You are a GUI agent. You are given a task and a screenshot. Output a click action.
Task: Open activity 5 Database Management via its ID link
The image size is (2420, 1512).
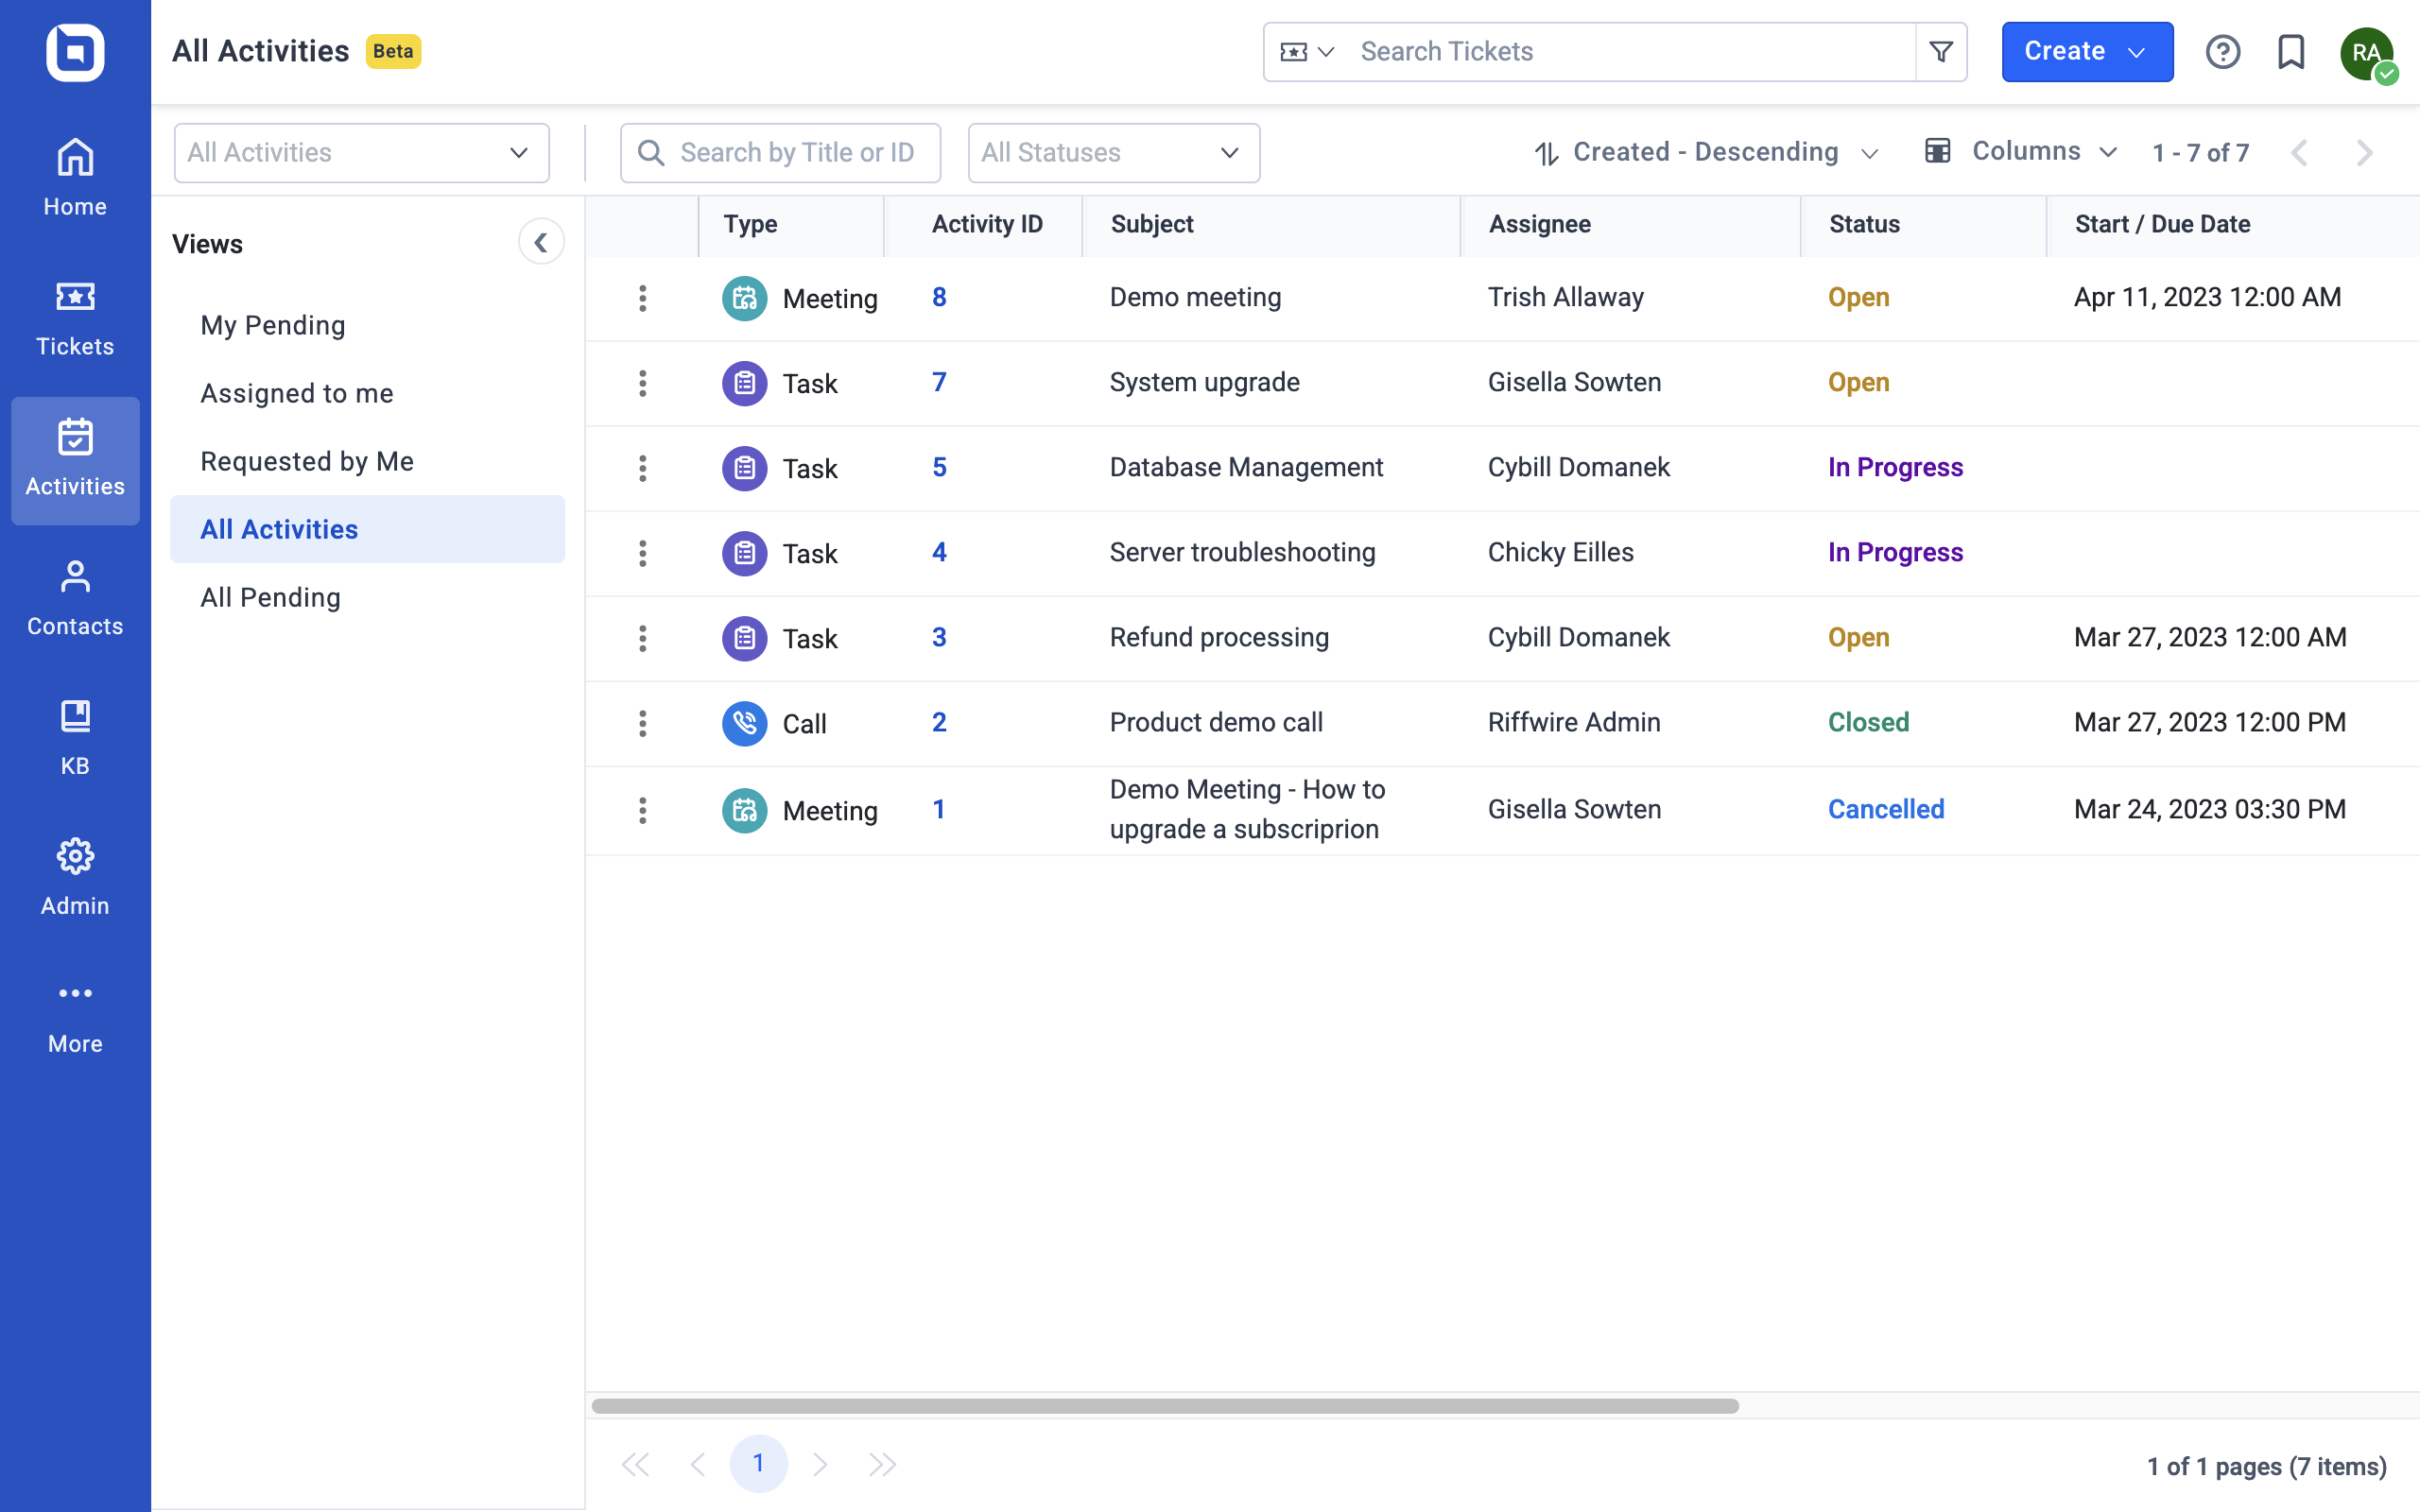[939, 467]
